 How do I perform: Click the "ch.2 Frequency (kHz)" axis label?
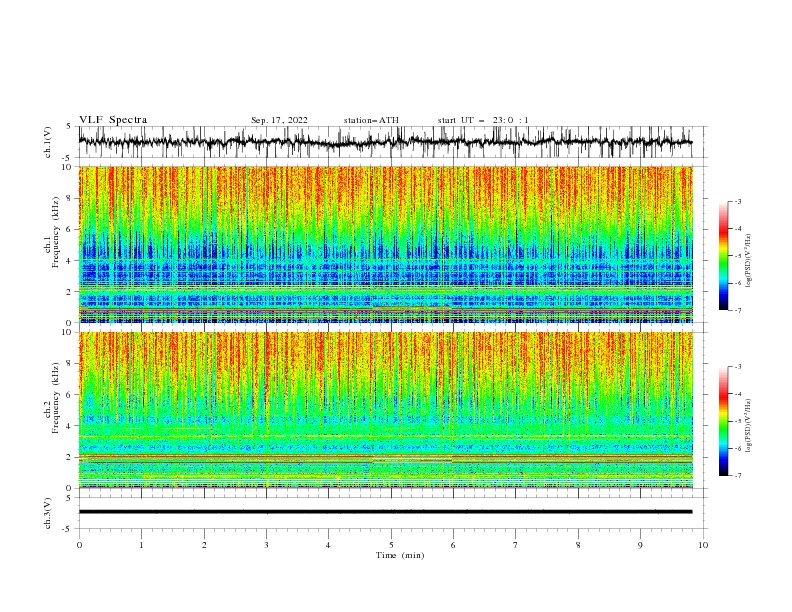point(52,397)
